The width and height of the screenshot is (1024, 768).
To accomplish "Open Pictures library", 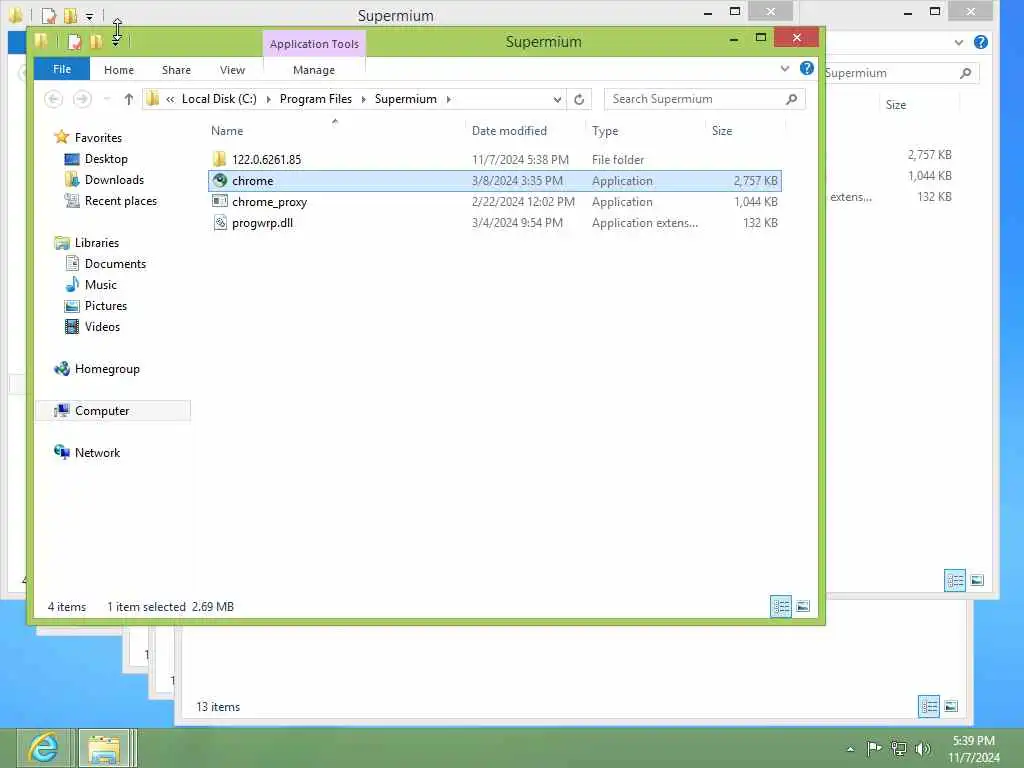I will click(x=106, y=306).
